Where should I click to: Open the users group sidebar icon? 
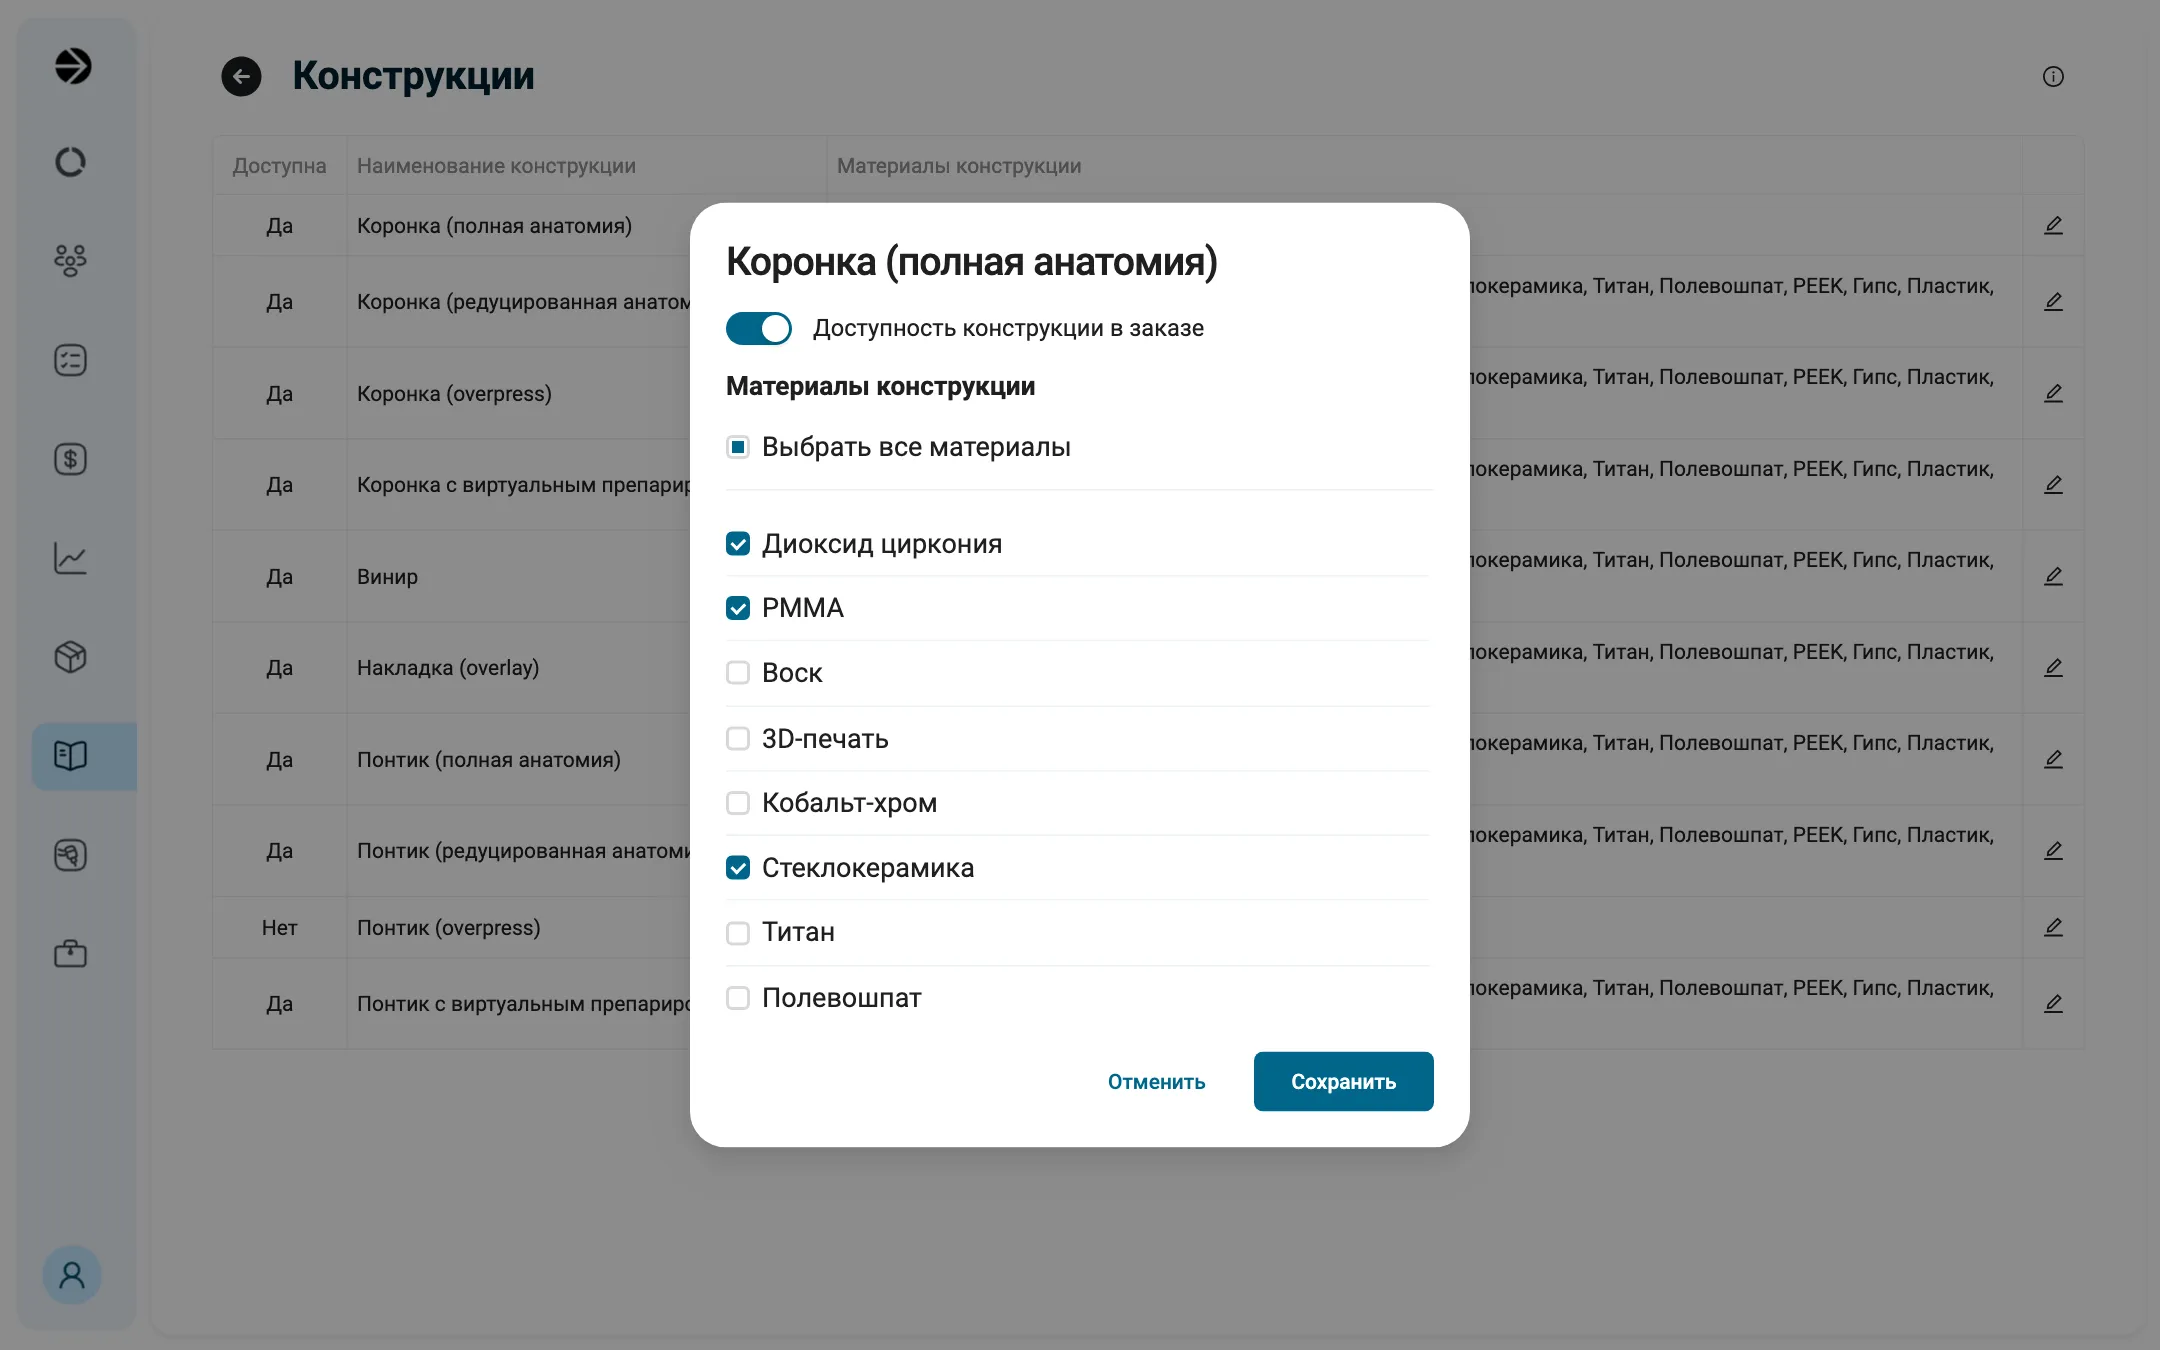pyautogui.click(x=70, y=260)
